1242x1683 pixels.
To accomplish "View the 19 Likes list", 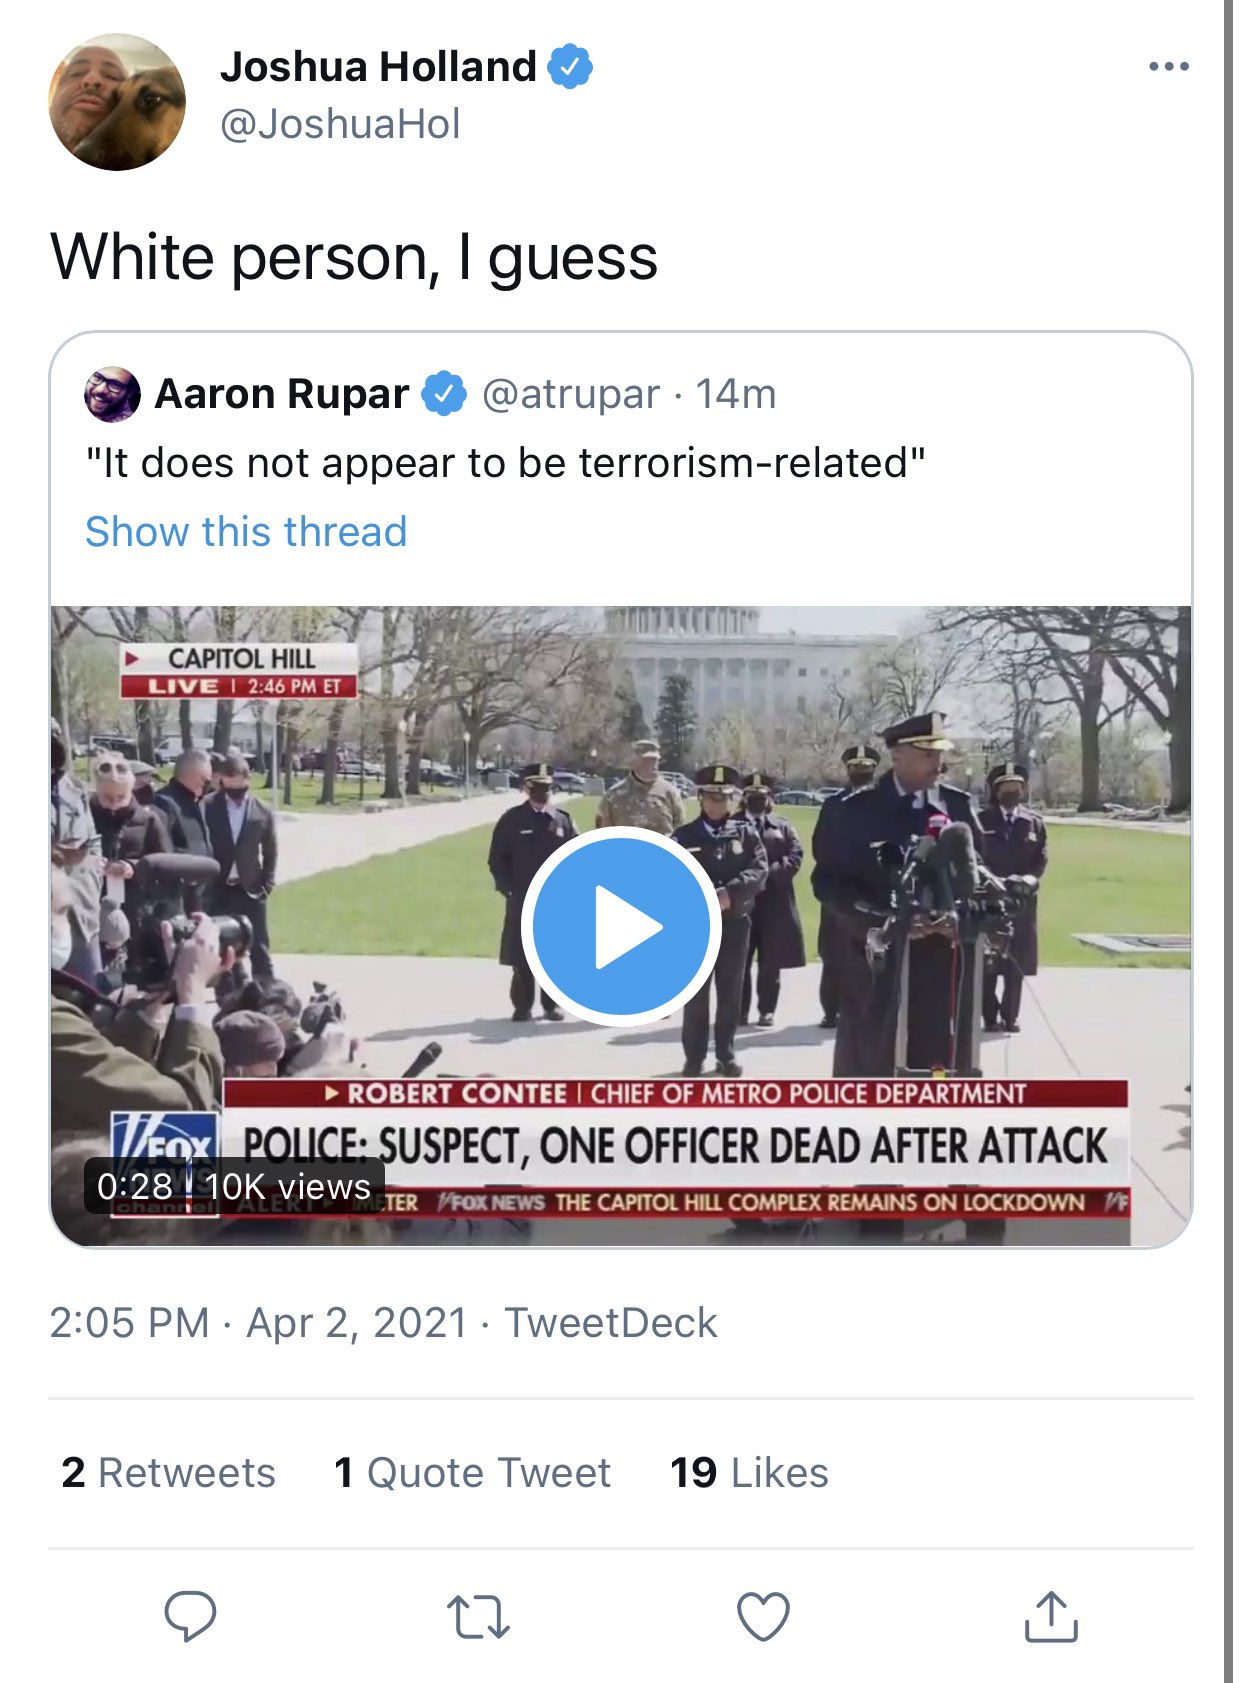I will coord(749,1472).
